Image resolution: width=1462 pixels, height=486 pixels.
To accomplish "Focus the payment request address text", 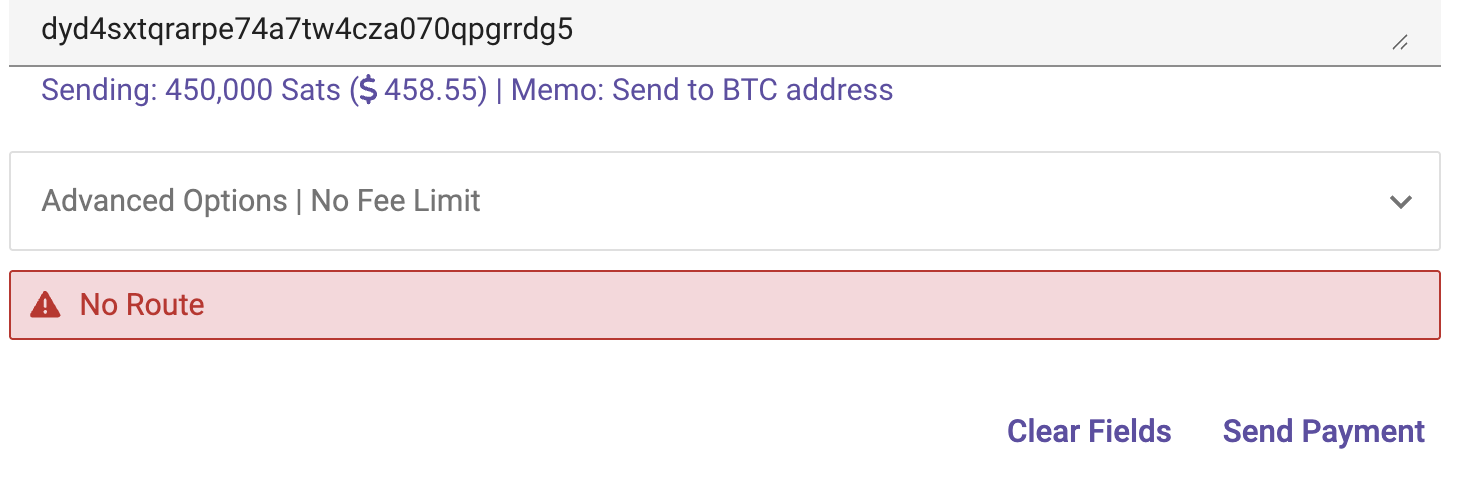I will (306, 30).
